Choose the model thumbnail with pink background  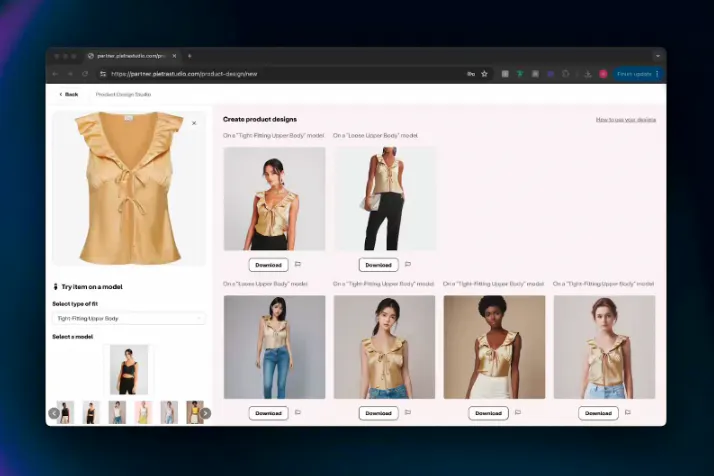click(143, 412)
